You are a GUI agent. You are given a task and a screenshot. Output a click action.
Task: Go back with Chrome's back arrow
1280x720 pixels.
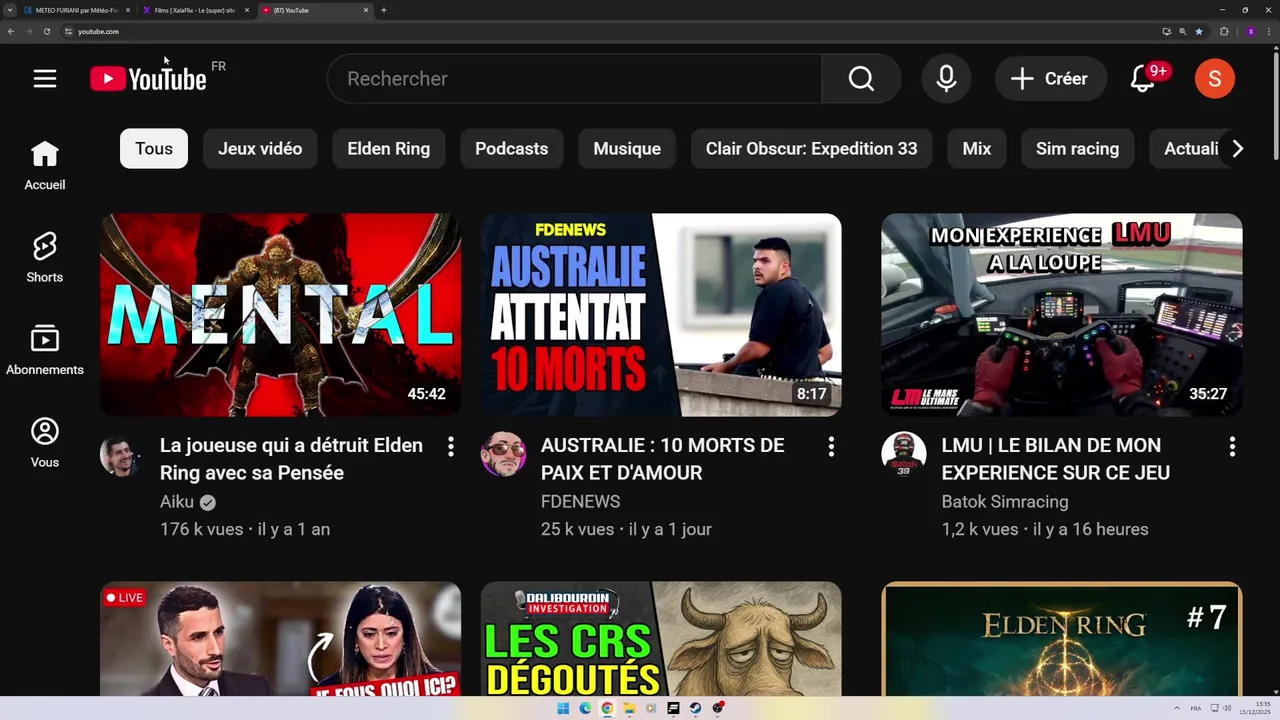pos(10,31)
